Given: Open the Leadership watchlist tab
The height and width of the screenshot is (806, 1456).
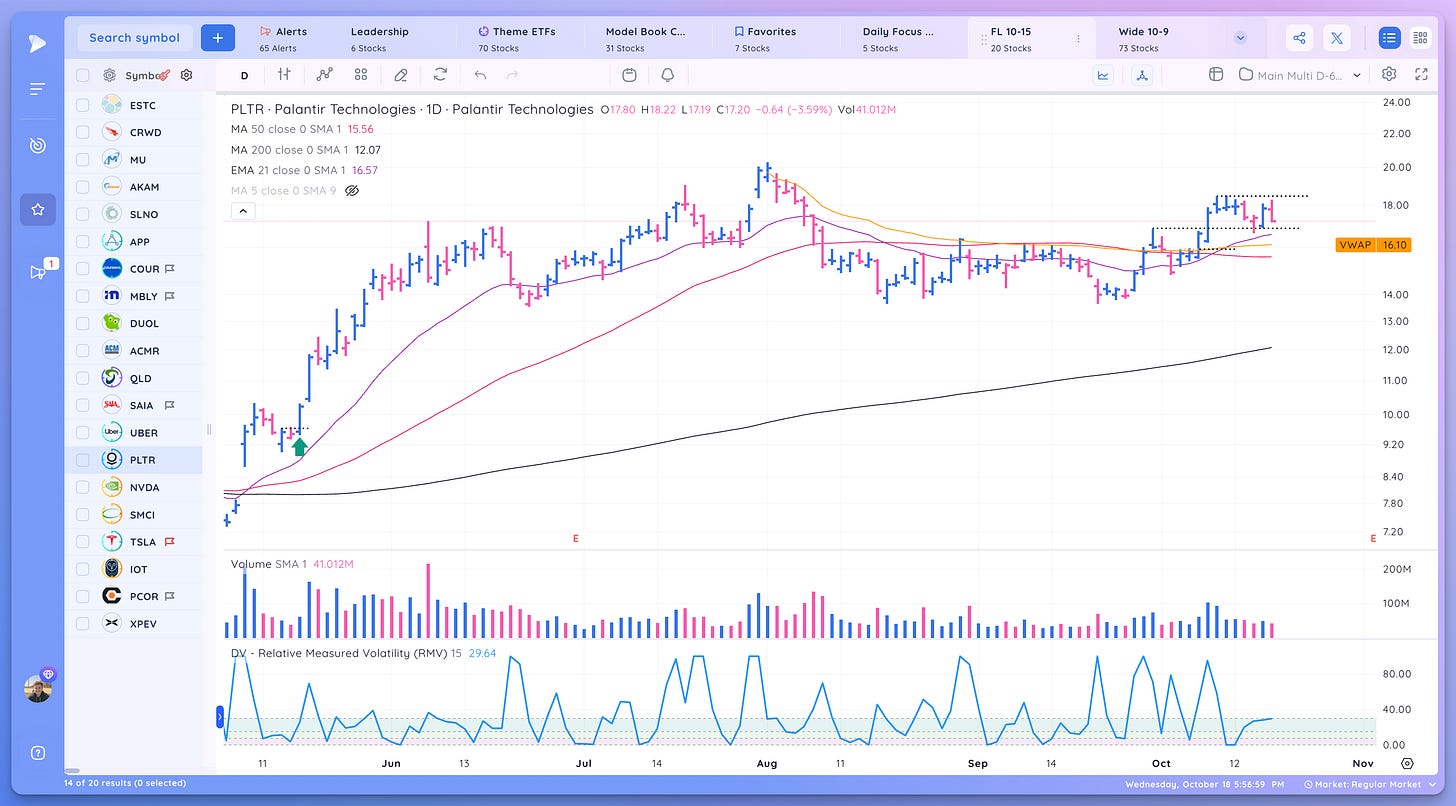Looking at the screenshot, I should (x=379, y=38).
